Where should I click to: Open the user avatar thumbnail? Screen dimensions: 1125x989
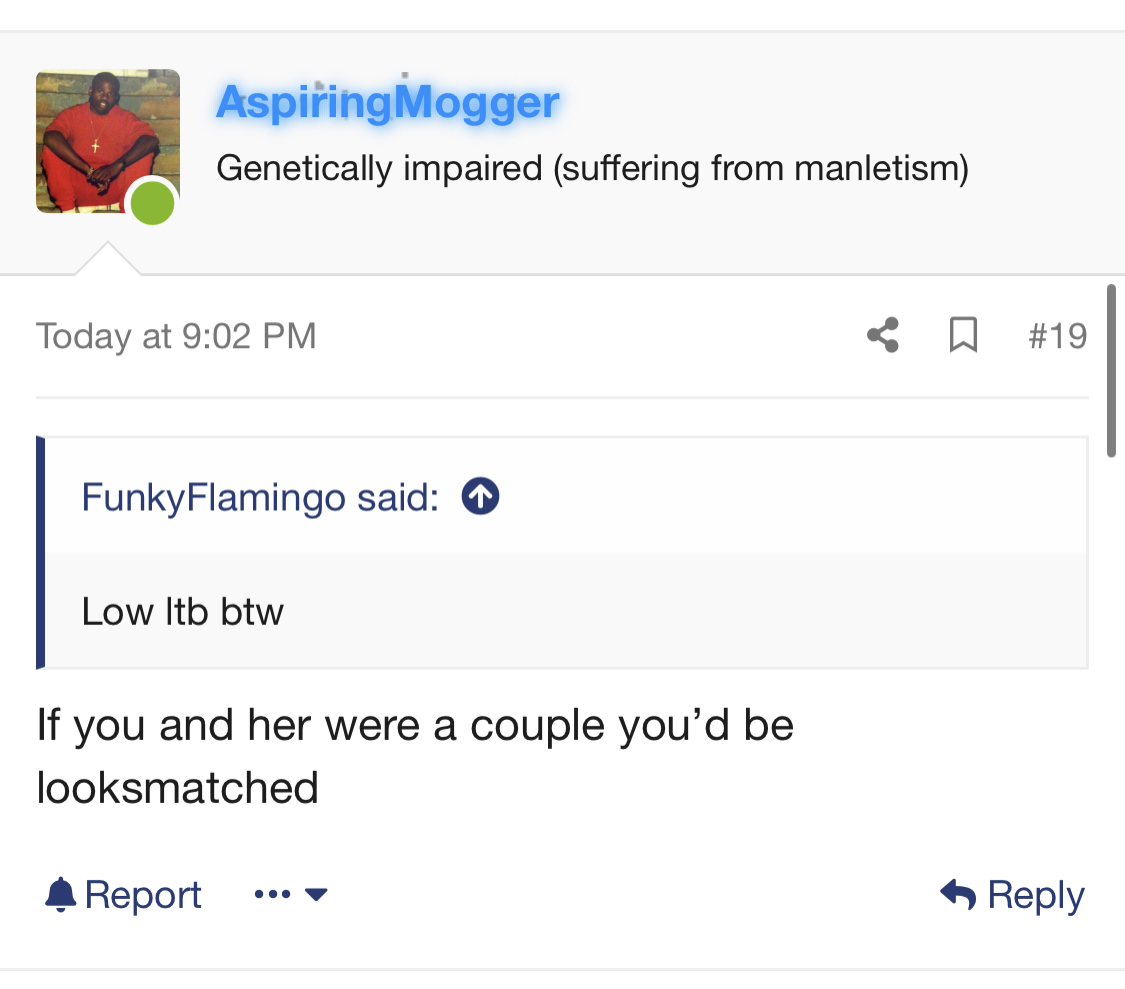coord(108,141)
